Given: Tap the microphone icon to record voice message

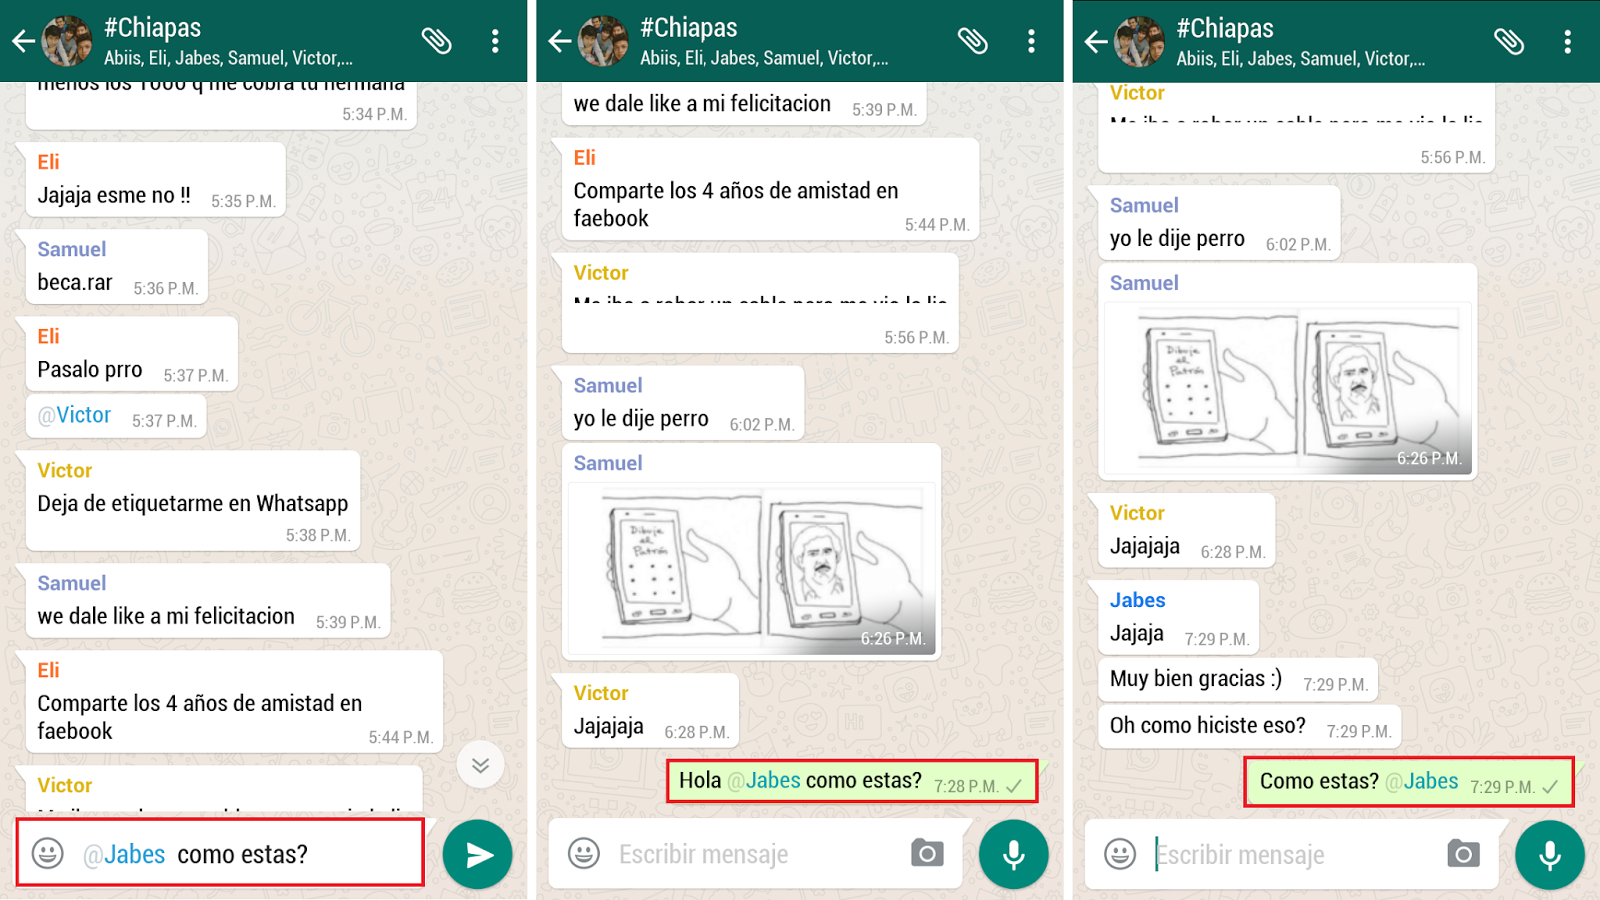Looking at the screenshot, I should [x=1014, y=854].
